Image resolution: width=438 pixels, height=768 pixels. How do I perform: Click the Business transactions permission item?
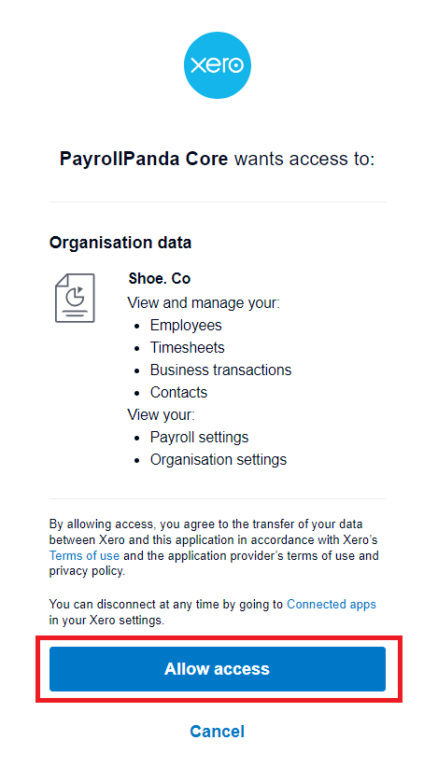220,370
